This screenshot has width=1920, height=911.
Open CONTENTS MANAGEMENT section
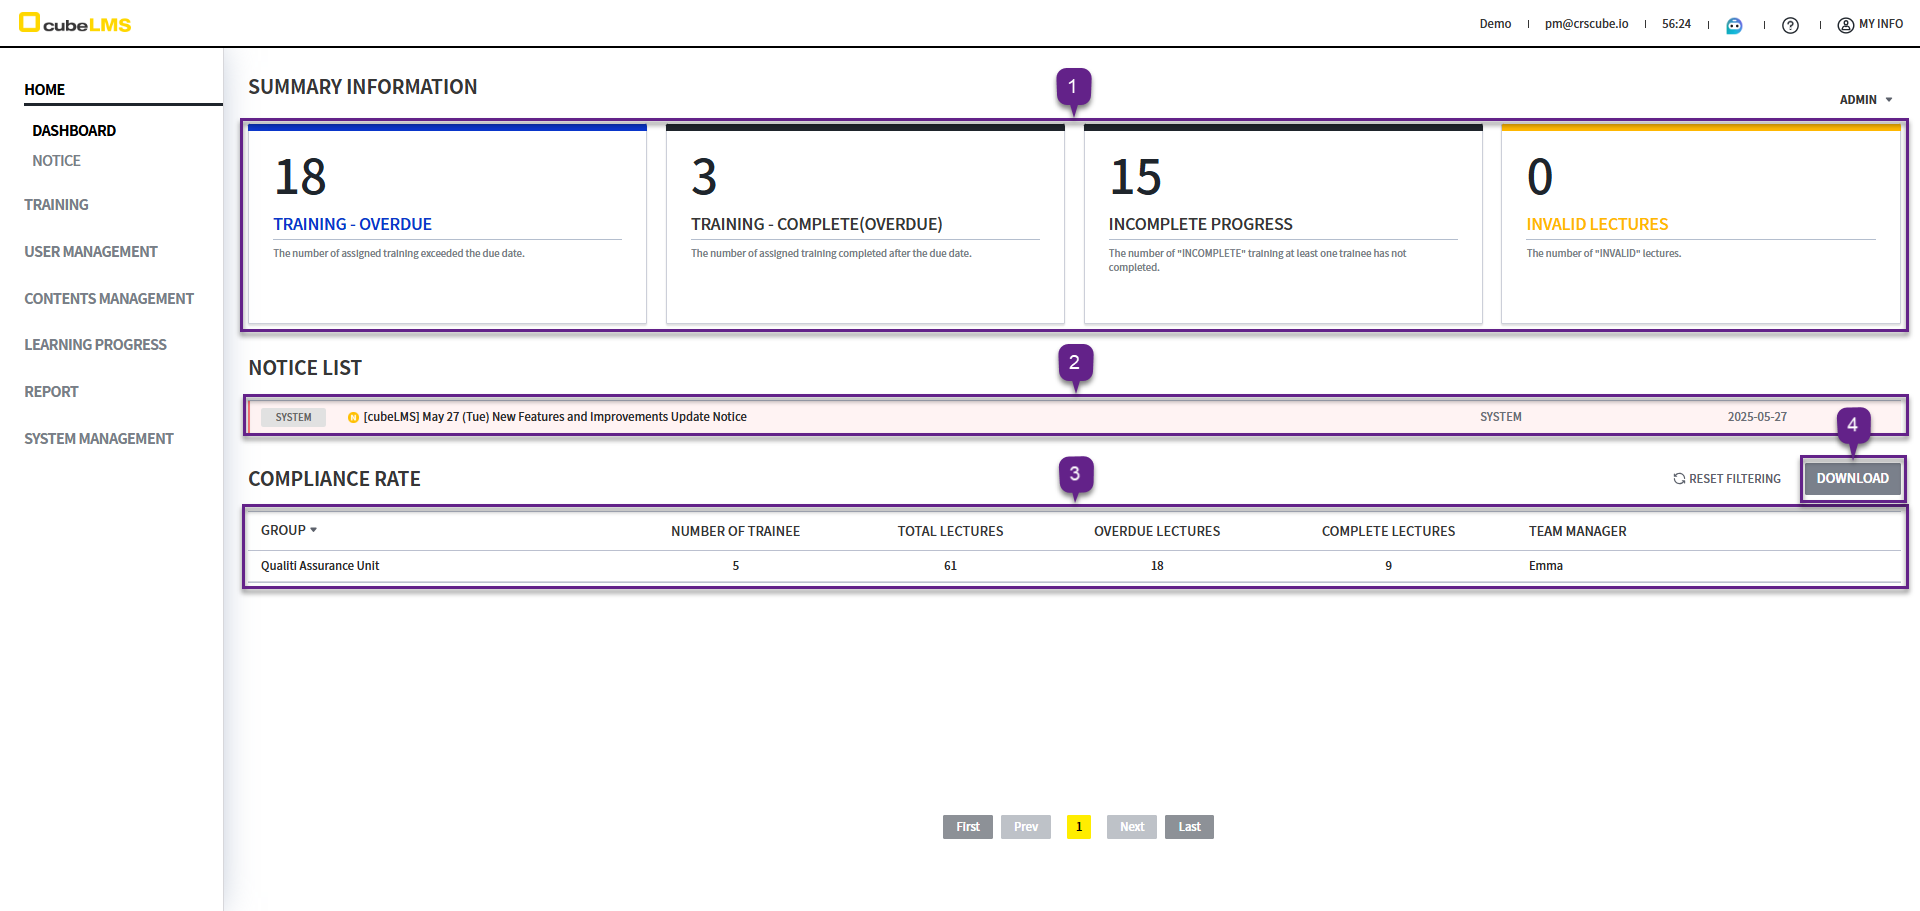click(x=109, y=299)
